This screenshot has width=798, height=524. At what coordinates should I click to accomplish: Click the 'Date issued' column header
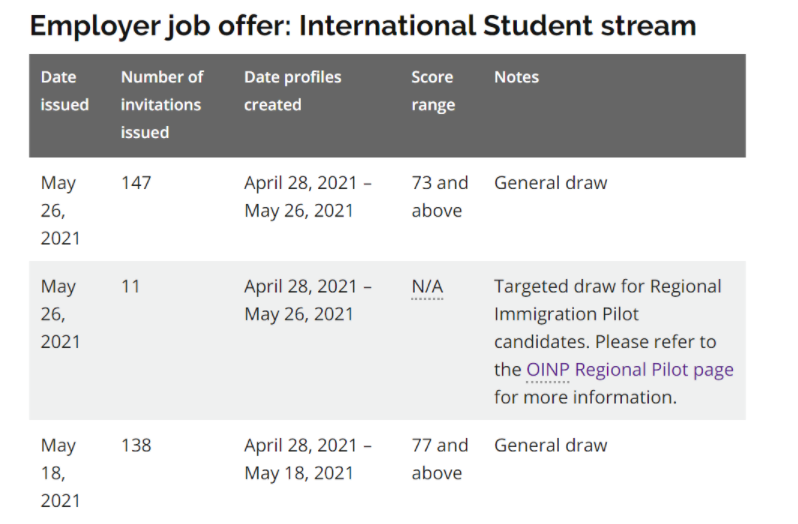(64, 91)
